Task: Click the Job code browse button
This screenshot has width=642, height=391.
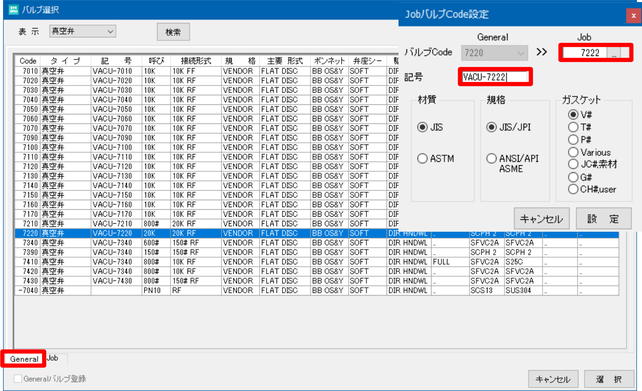Action: (613, 53)
